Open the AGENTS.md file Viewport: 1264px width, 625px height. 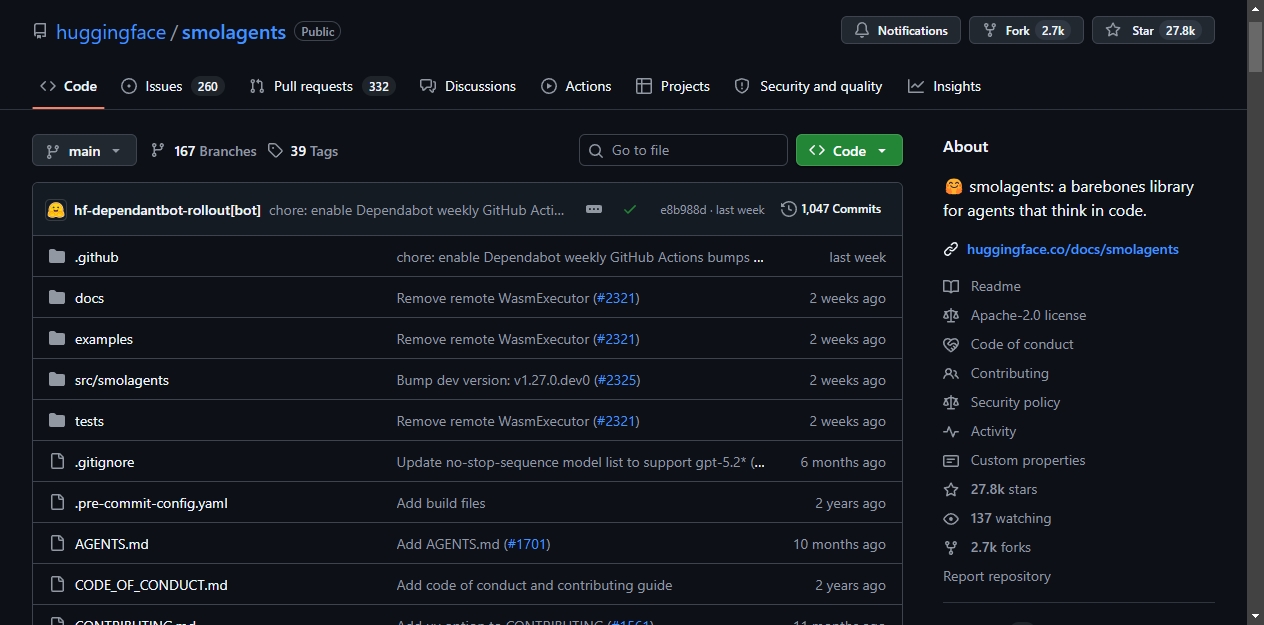pos(112,544)
